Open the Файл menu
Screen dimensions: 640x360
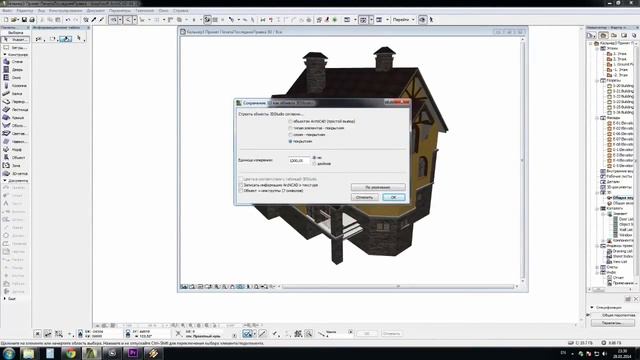[x=7, y=11]
